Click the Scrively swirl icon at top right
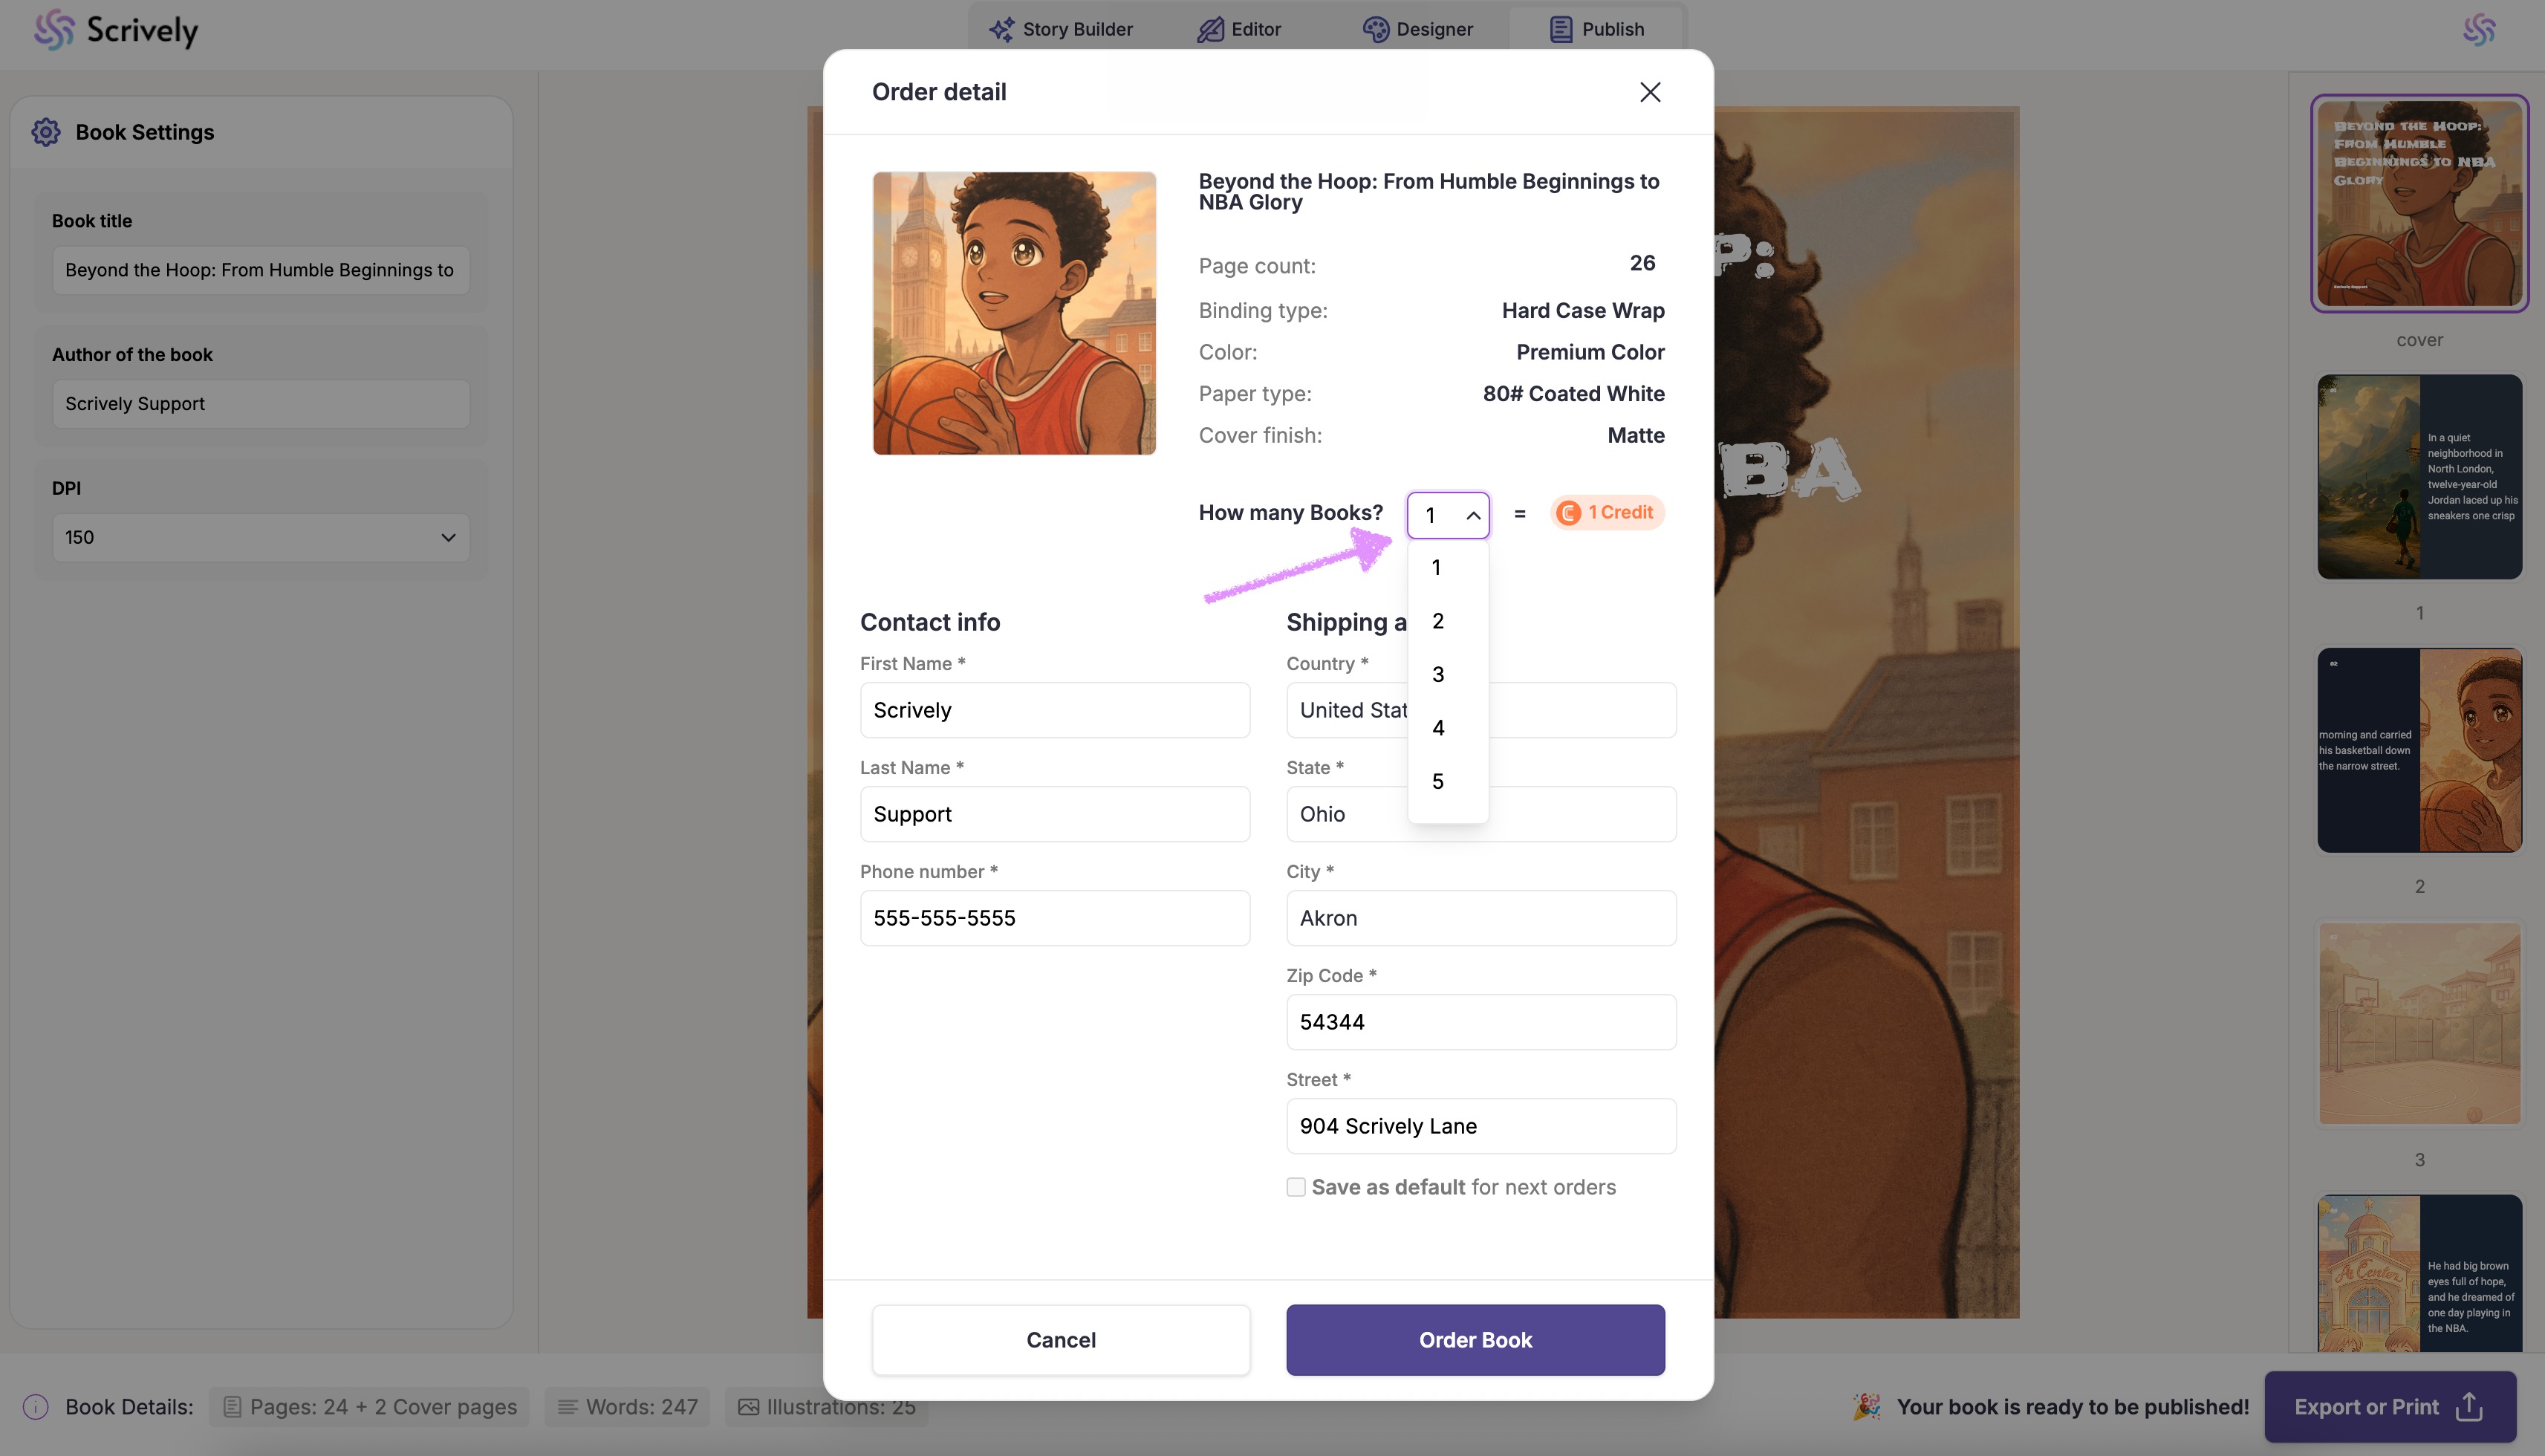2545x1456 pixels. (2479, 30)
